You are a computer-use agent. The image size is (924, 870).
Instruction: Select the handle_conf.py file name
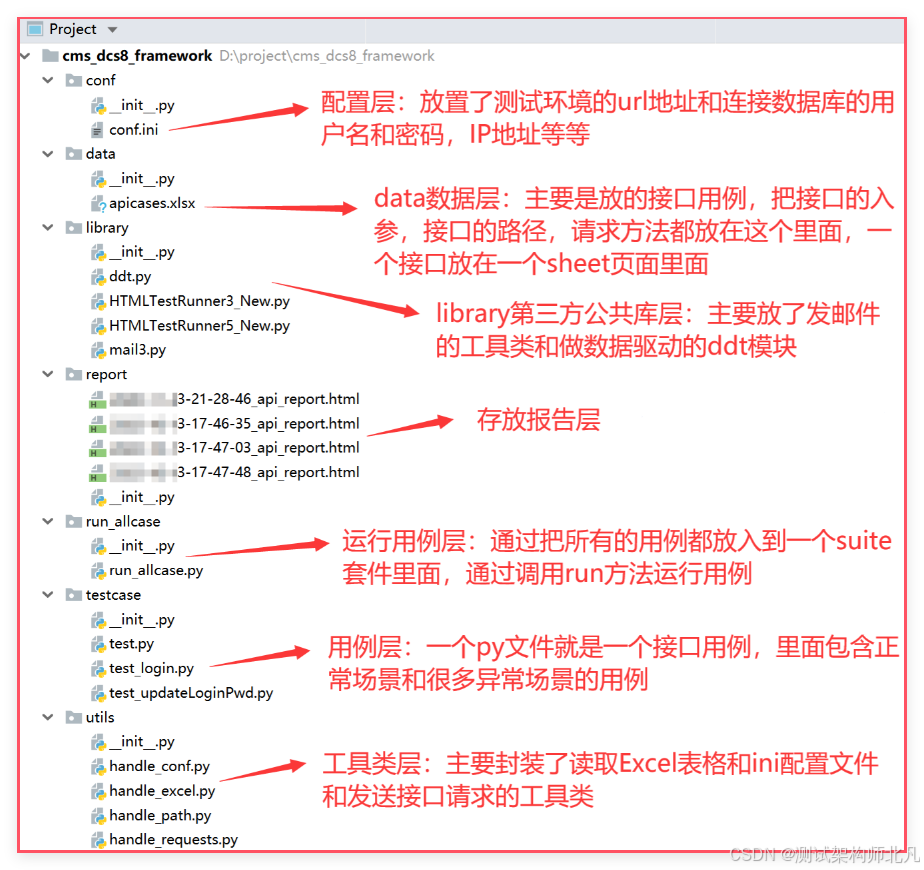[159, 767]
